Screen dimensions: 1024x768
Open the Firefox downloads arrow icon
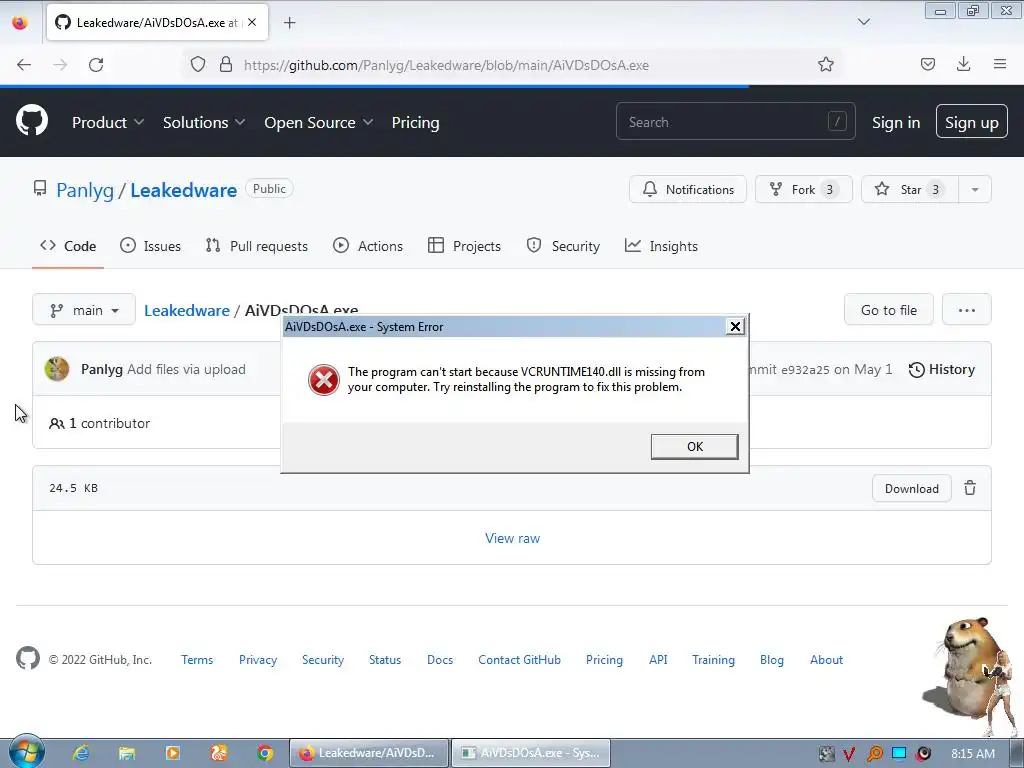click(x=963, y=64)
